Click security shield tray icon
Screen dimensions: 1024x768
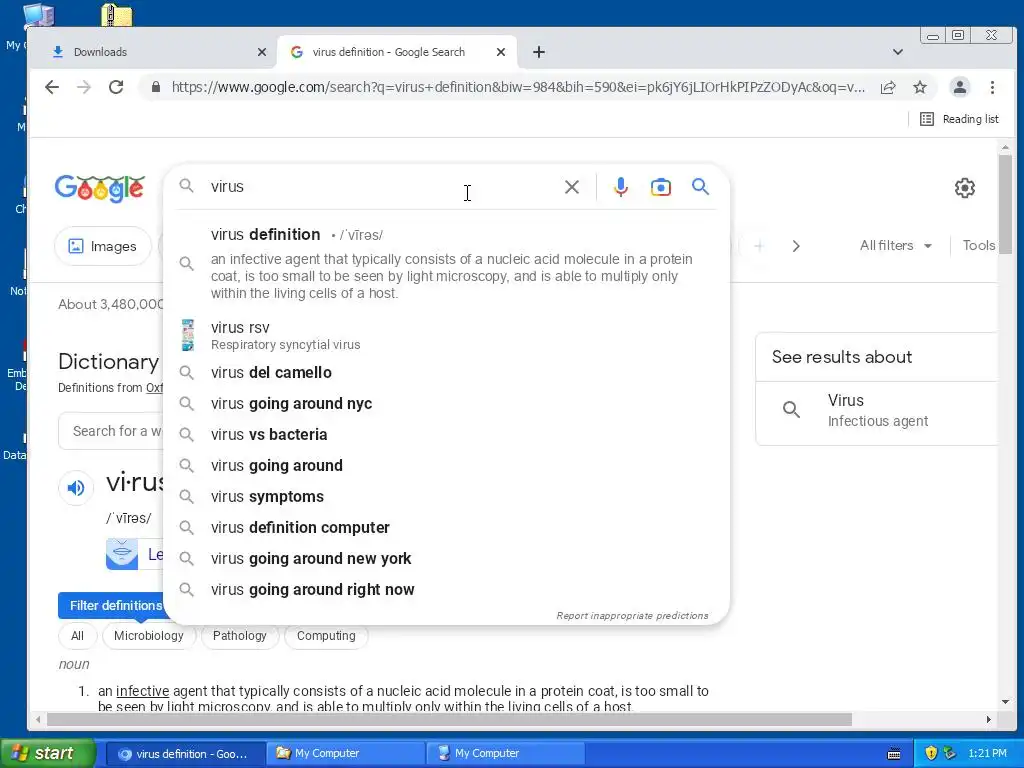click(931, 754)
